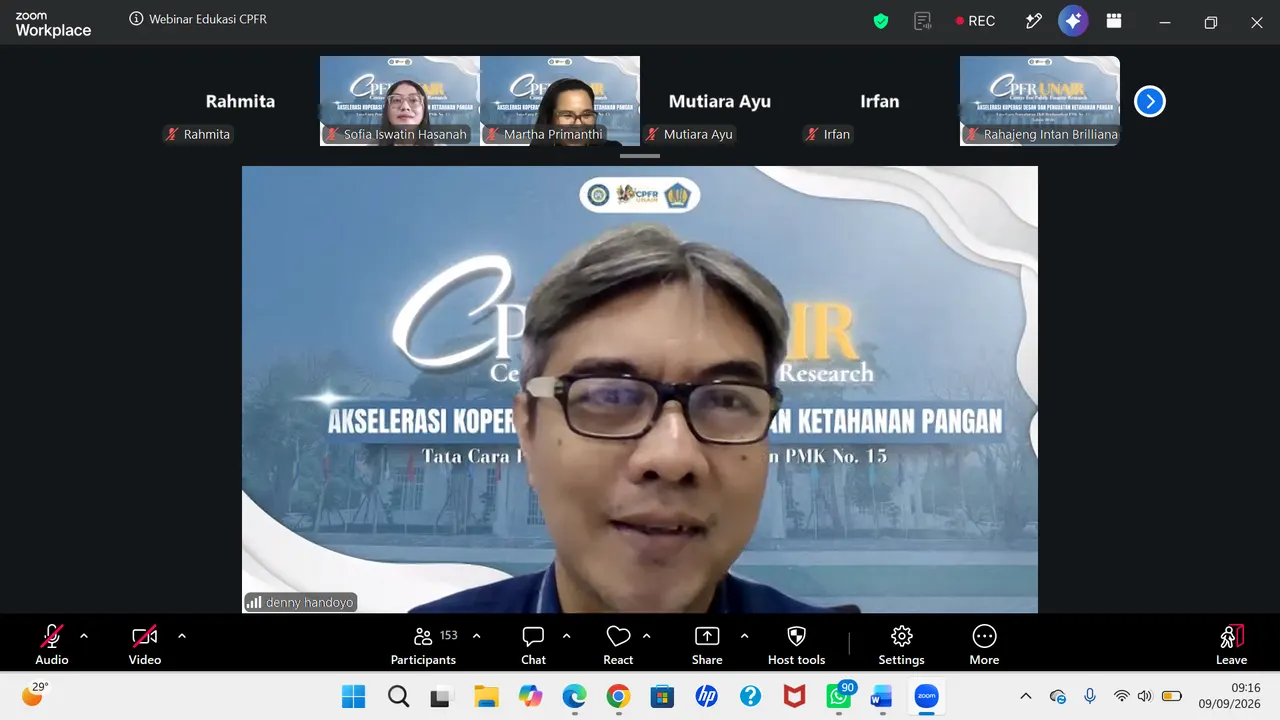Image resolution: width=1280 pixels, height=720 pixels.
Task: Expand chat options arrow
Action: click(x=566, y=636)
